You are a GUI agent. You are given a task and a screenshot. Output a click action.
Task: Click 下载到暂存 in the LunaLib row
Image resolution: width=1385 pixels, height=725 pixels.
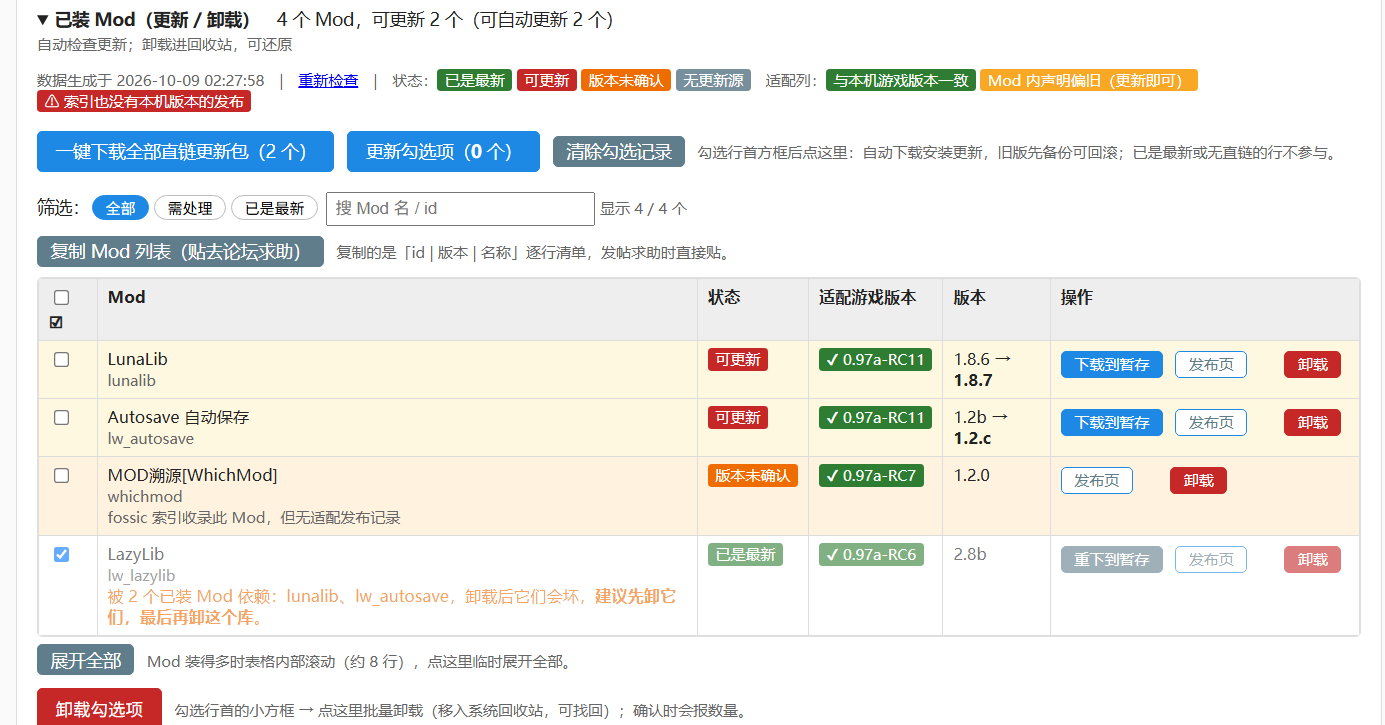[1112, 365]
